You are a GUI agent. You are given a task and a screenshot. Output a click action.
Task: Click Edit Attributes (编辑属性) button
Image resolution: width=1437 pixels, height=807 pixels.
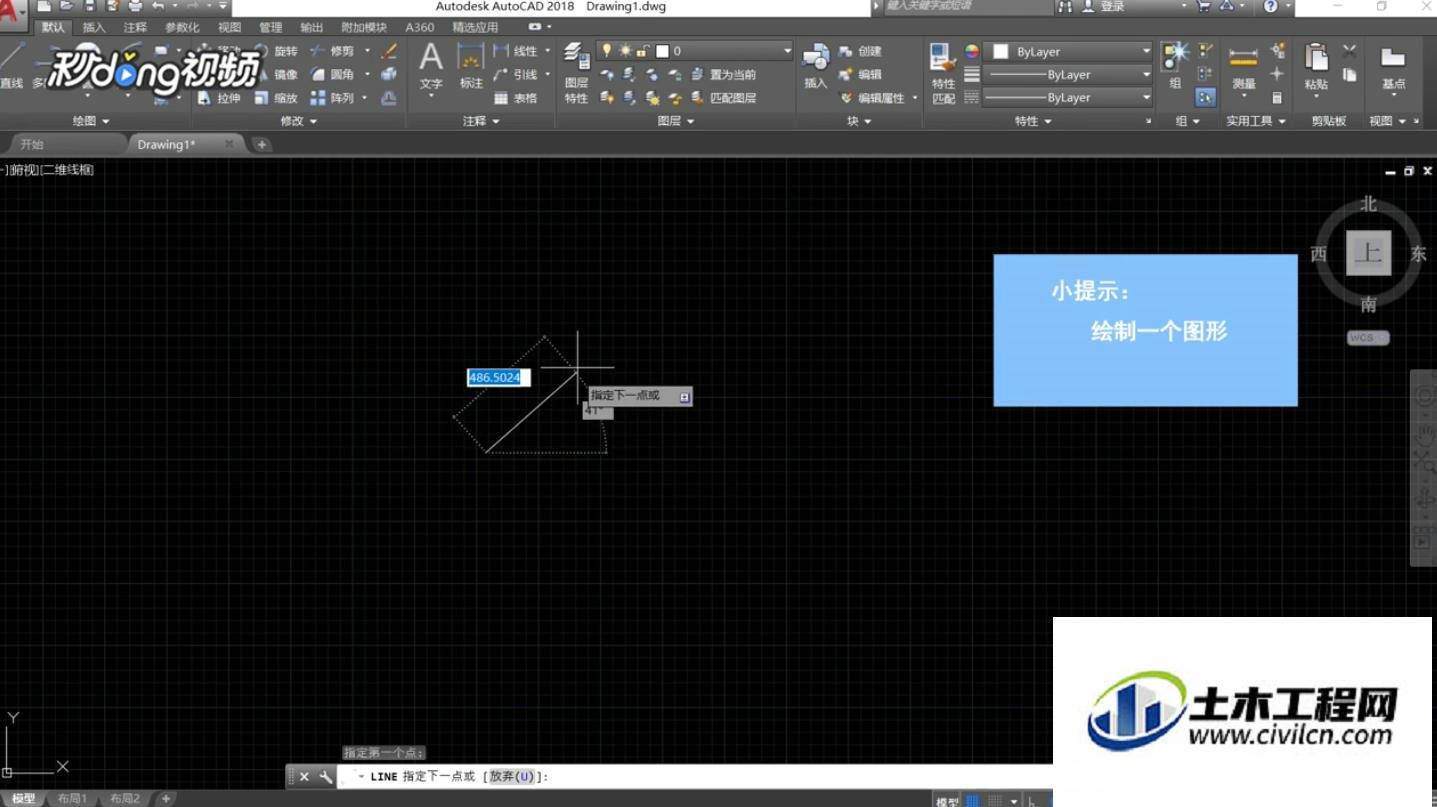[871, 98]
